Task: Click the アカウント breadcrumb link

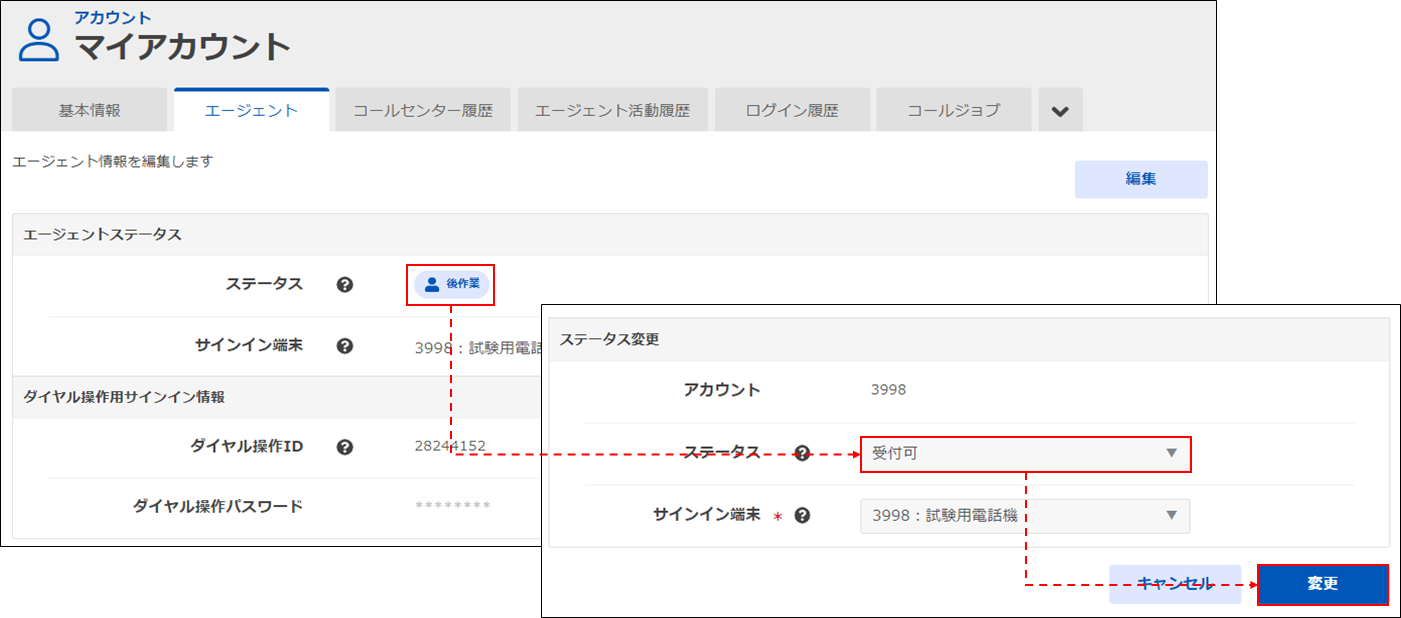Action: (113, 18)
